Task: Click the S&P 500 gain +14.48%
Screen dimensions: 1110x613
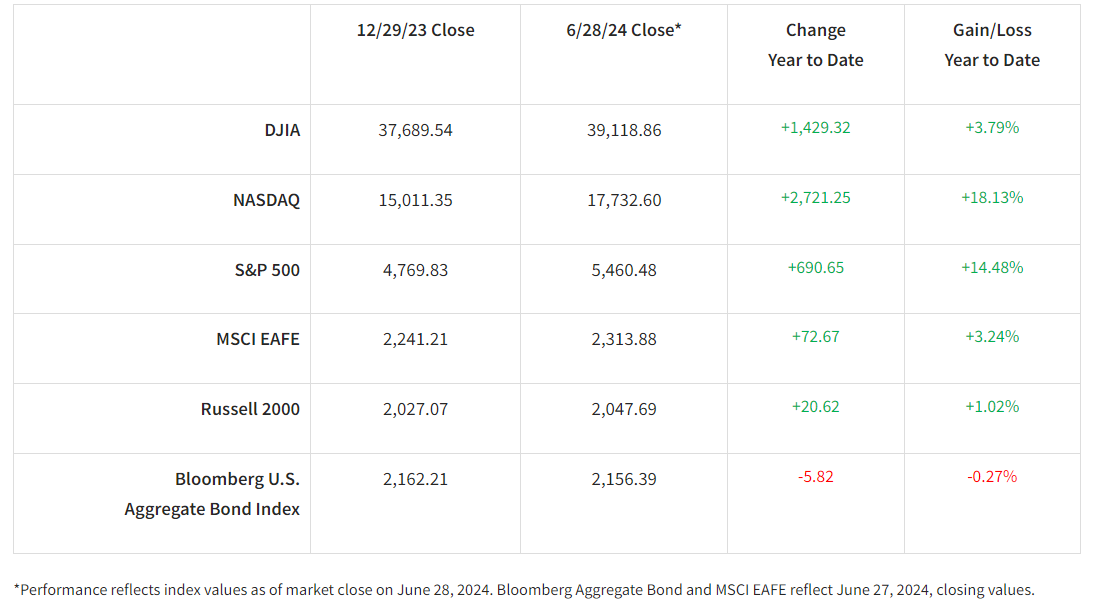Action: coord(992,268)
